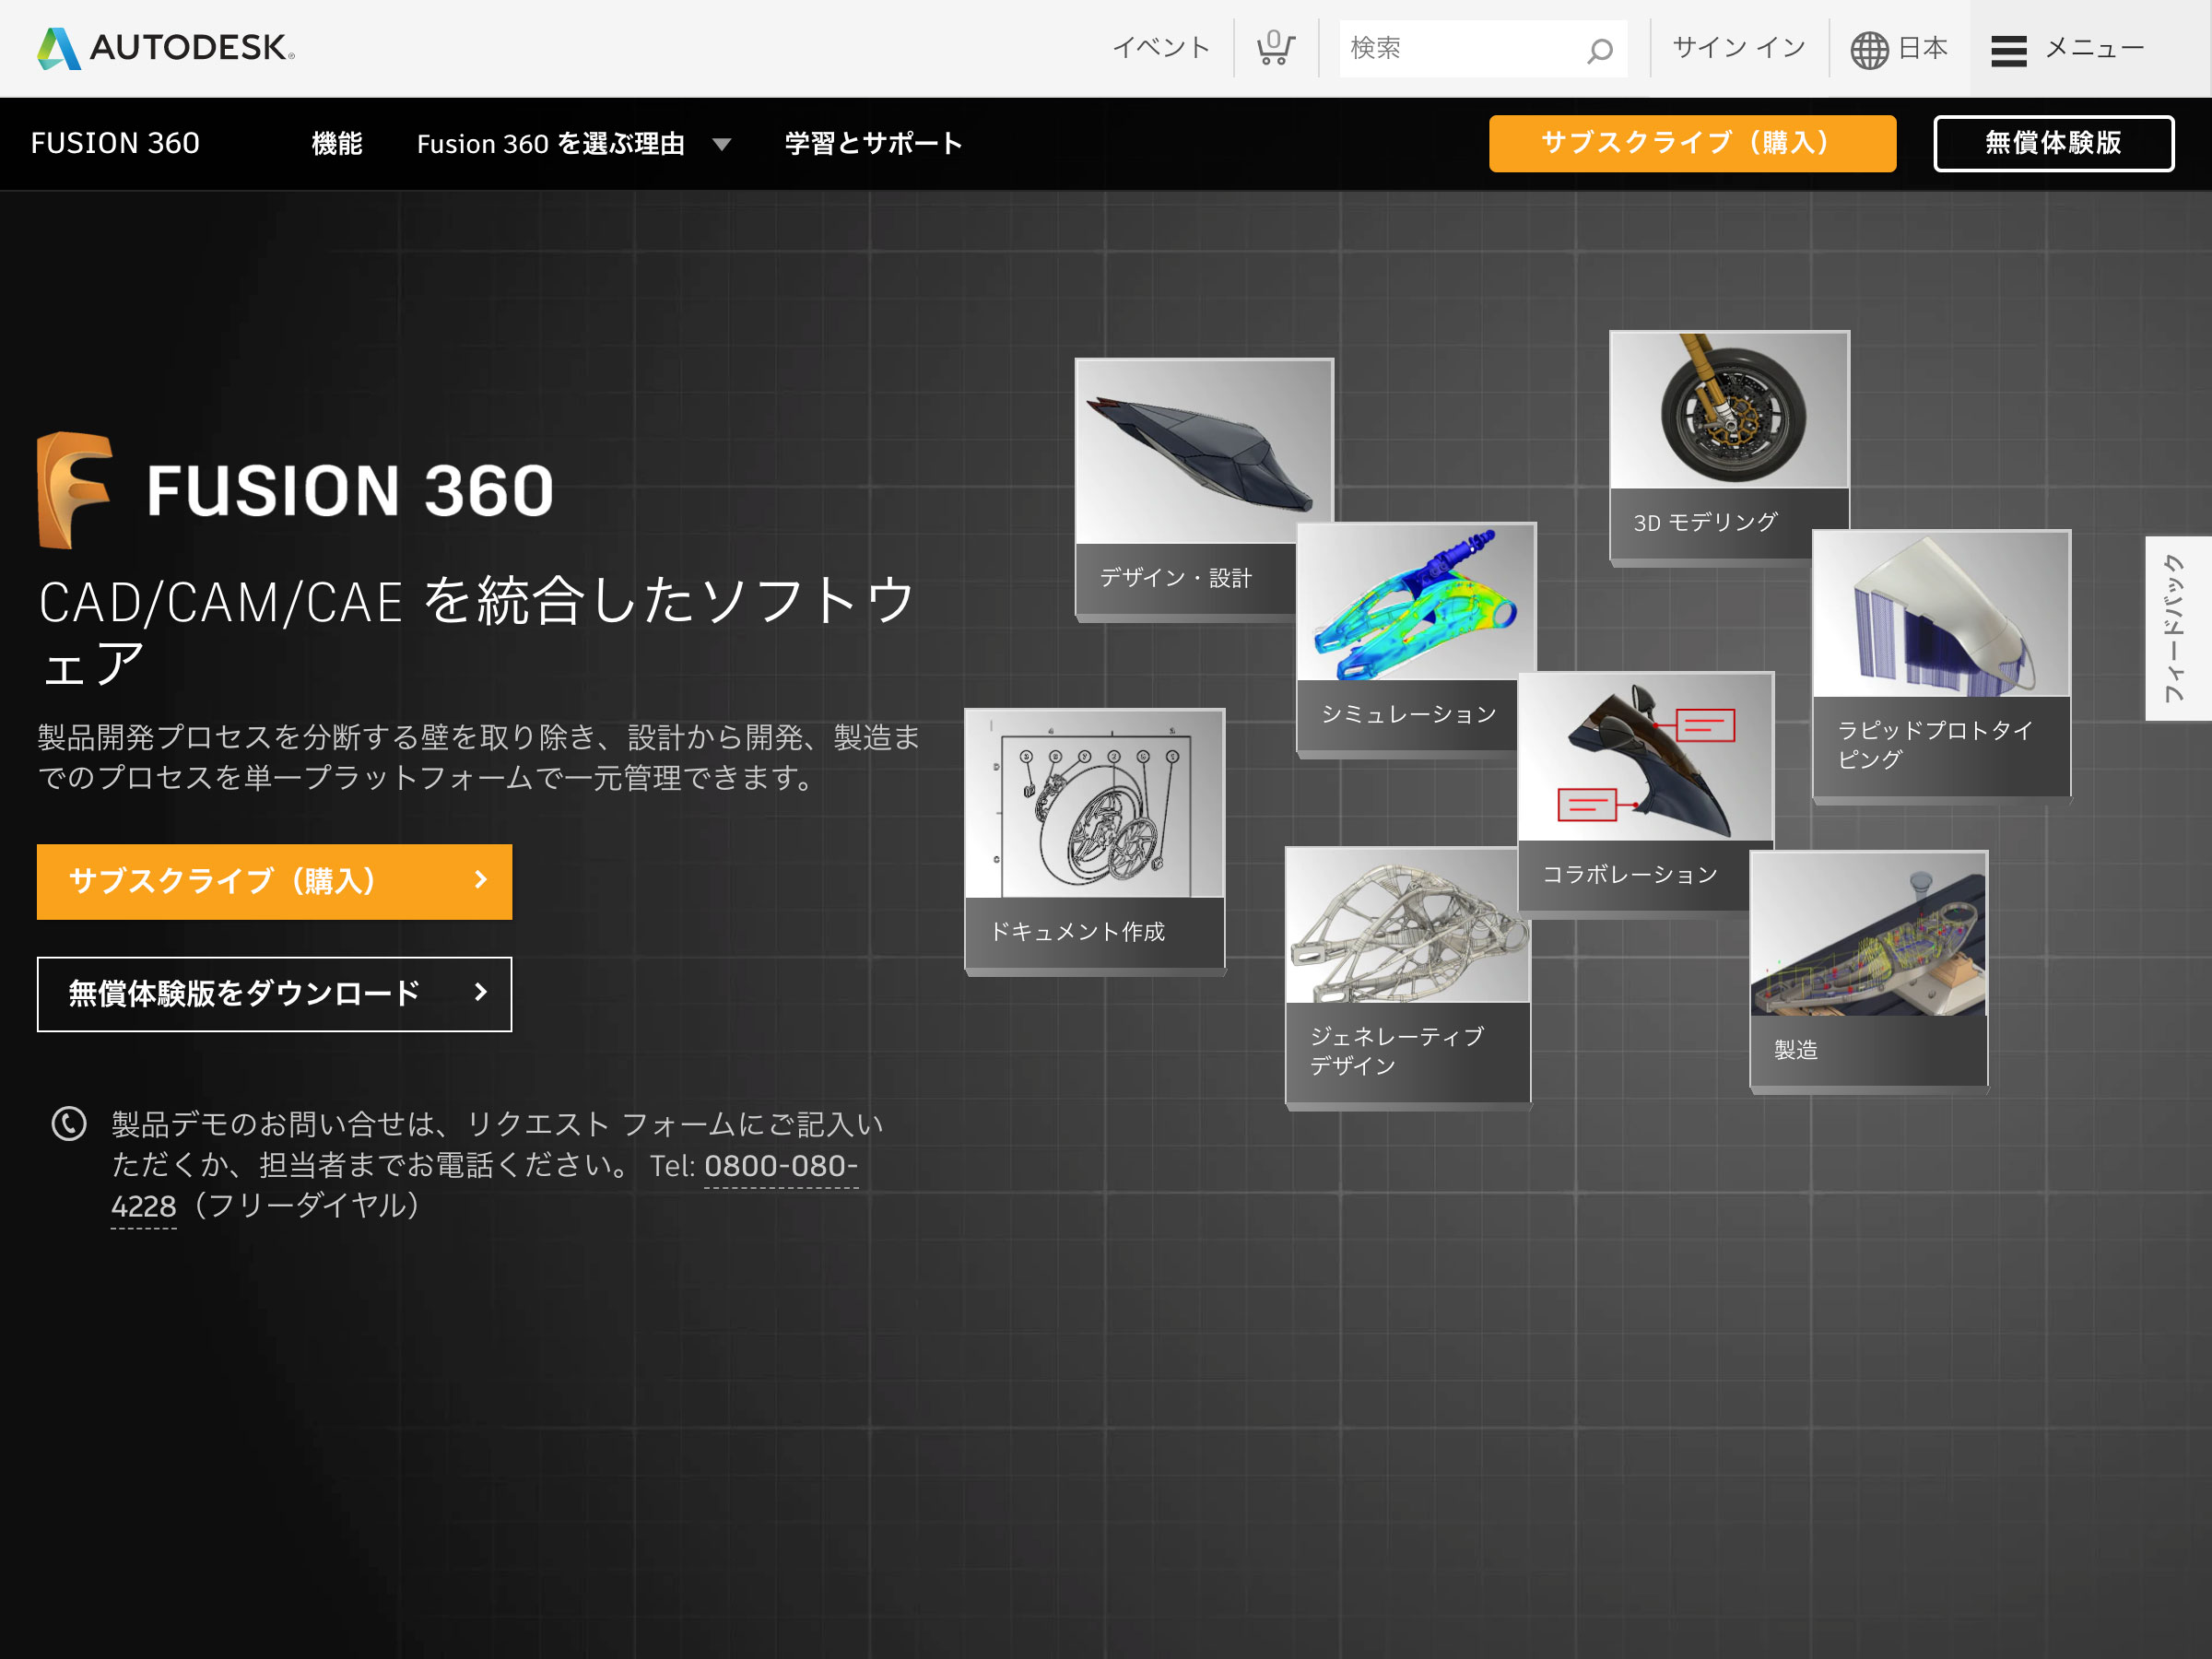Click the 3D モデリング card label
The width and height of the screenshot is (2212, 1659).
coord(1705,522)
